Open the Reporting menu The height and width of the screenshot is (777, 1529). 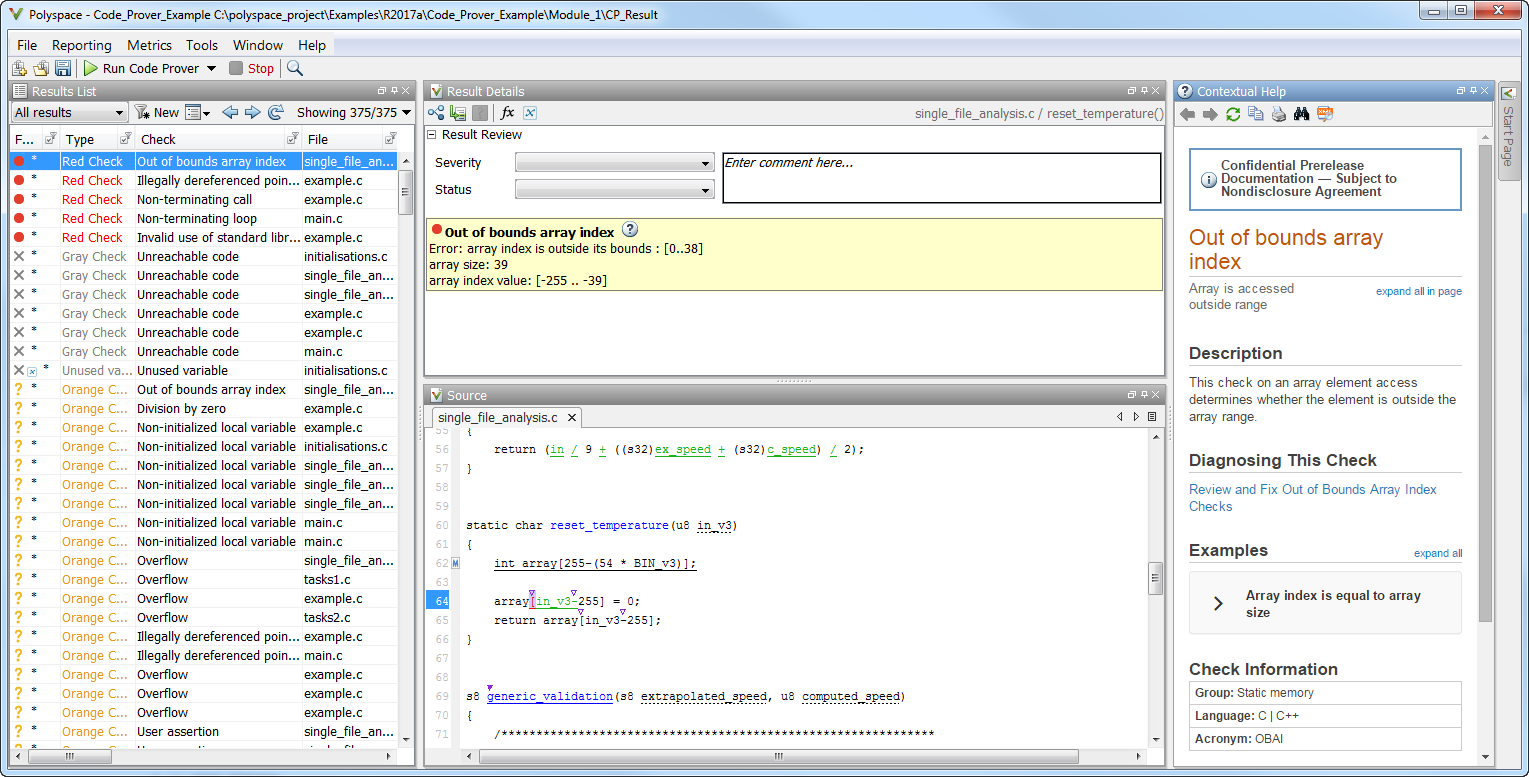pyautogui.click(x=81, y=45)
